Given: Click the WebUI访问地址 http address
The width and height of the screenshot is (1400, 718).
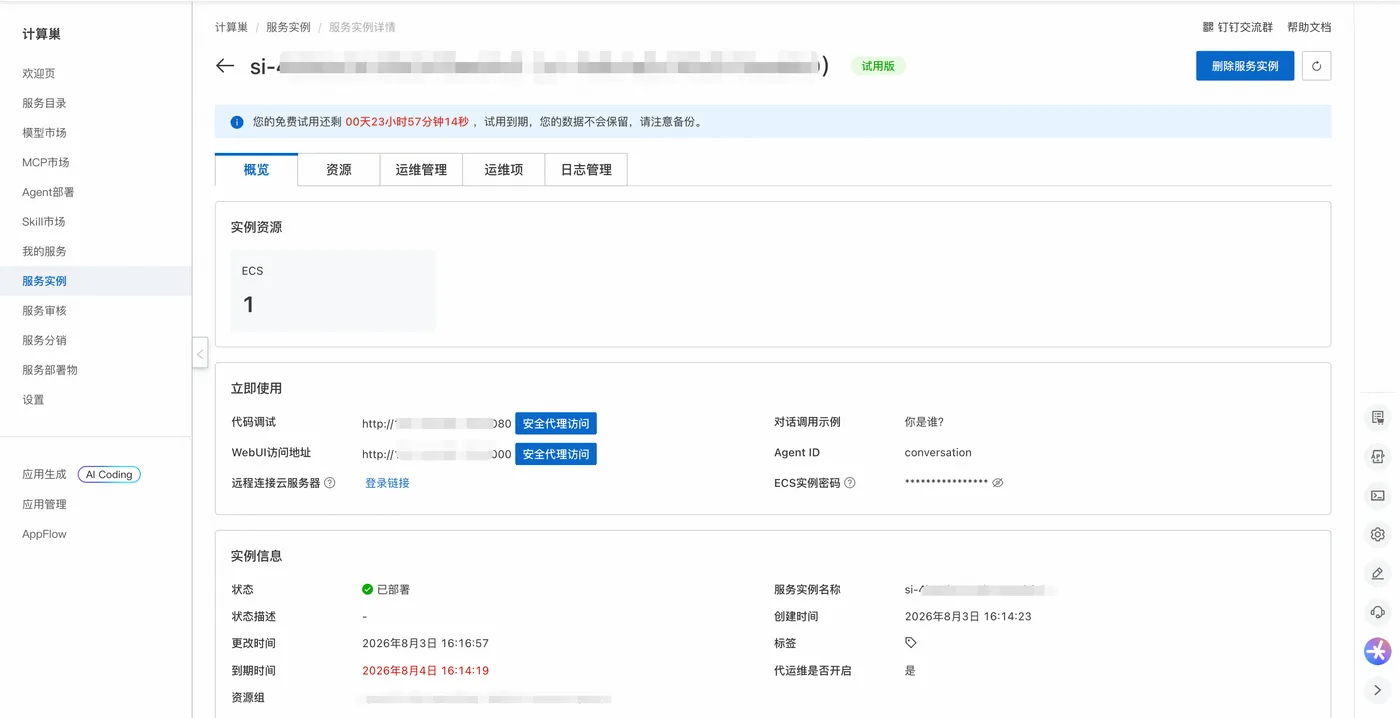Looking at the screenshot, I should point(436,454).
